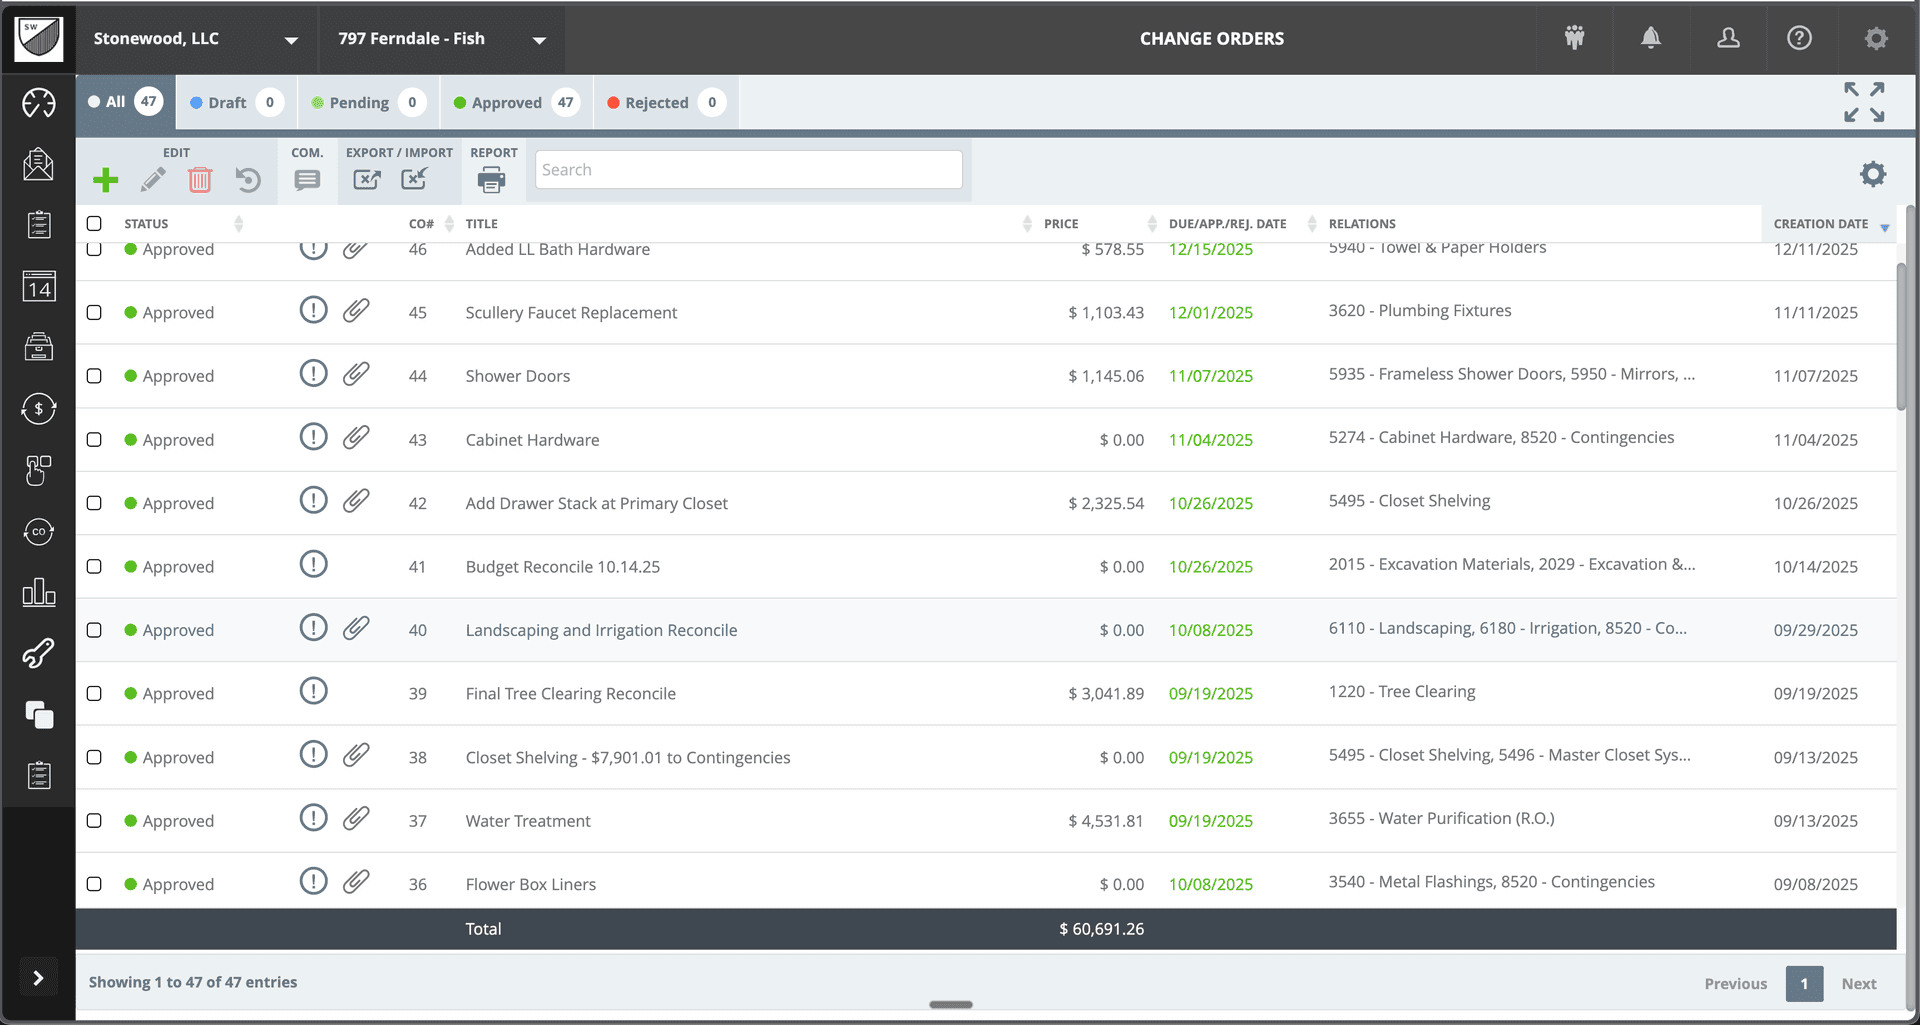
Task: Open the 797 Ferndale - Fish project dropdown
Action: coord(441,39)
